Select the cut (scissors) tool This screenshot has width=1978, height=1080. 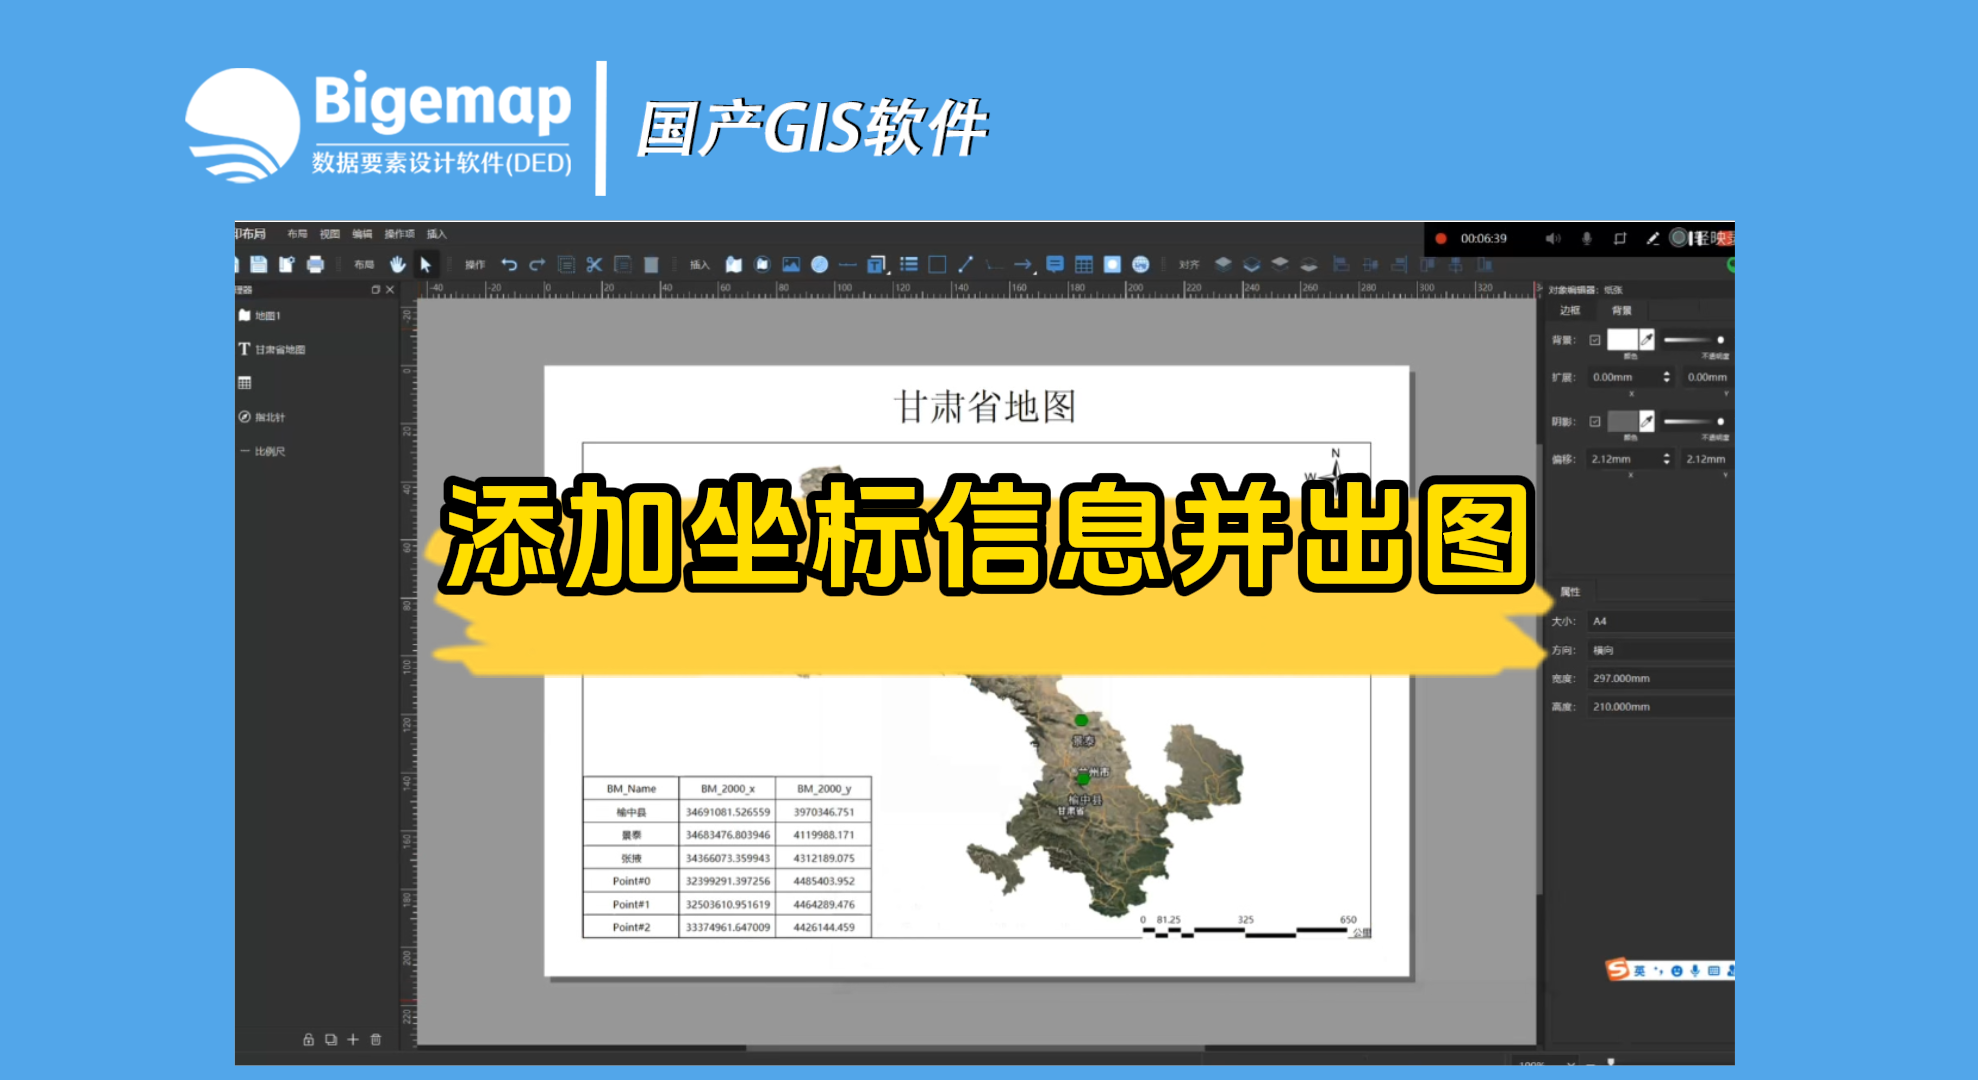click(x=595, y=264)
